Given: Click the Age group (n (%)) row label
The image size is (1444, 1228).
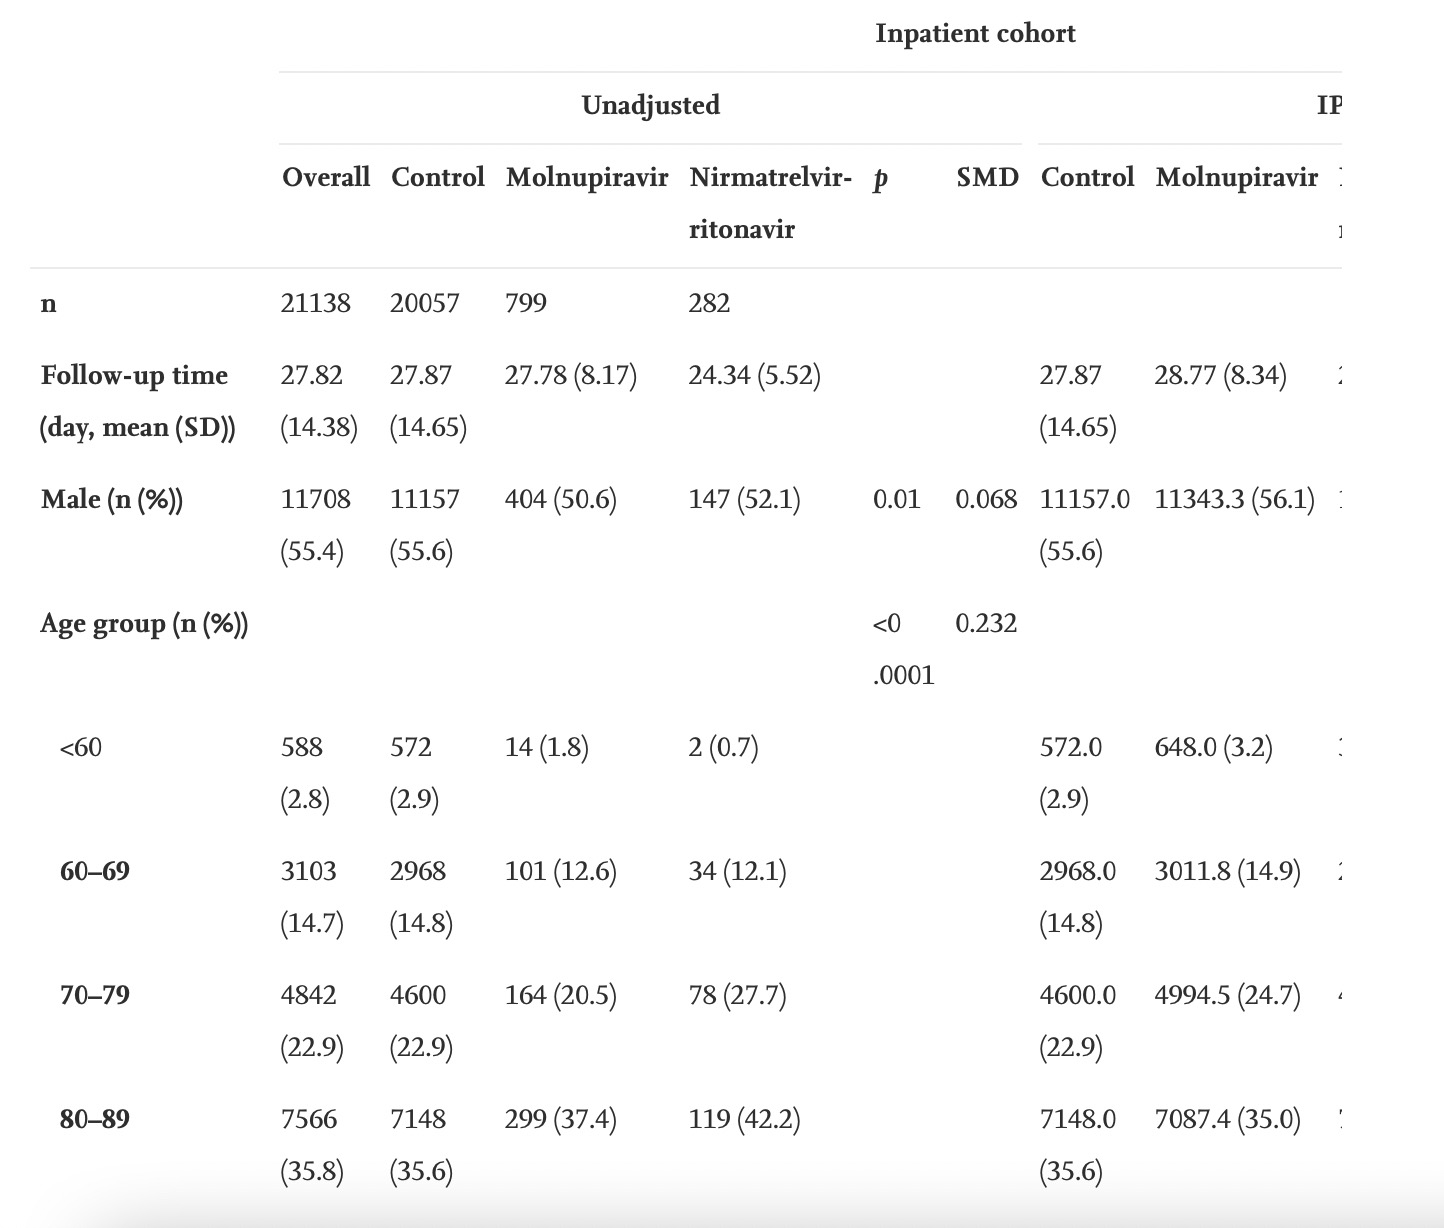Looking at the screenshot, I should click(144, 624).
